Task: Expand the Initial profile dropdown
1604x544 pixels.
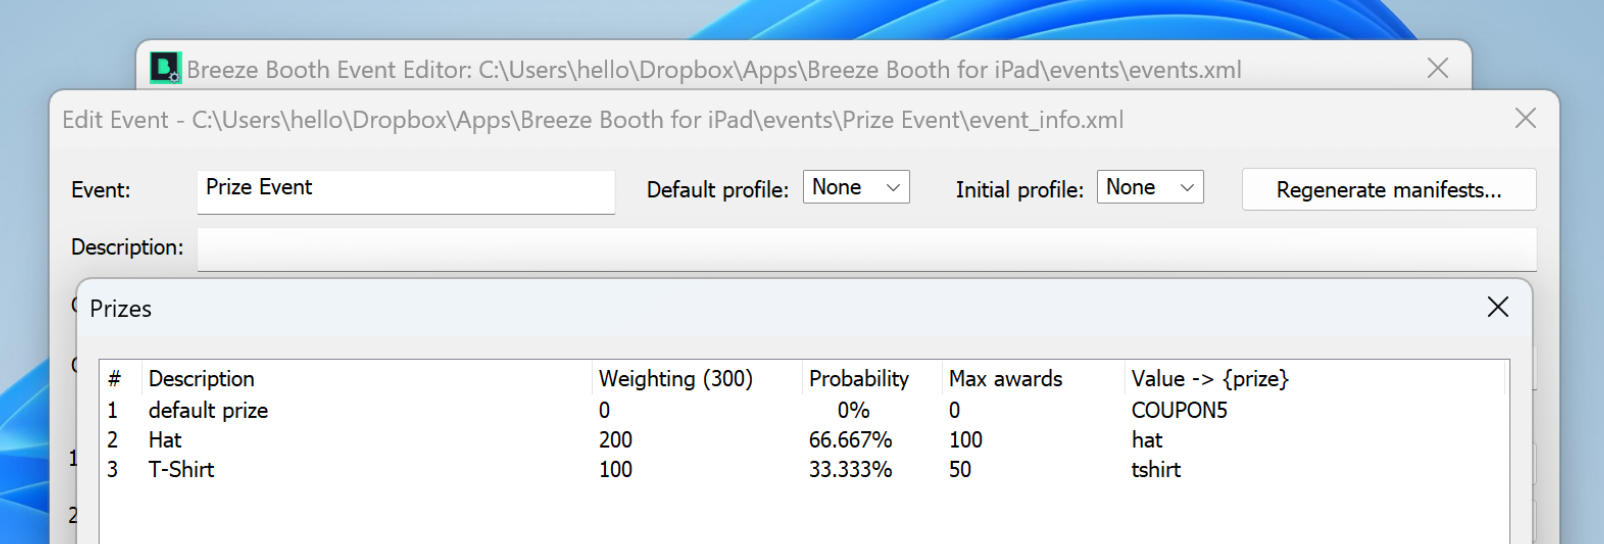Action: 1150,188
